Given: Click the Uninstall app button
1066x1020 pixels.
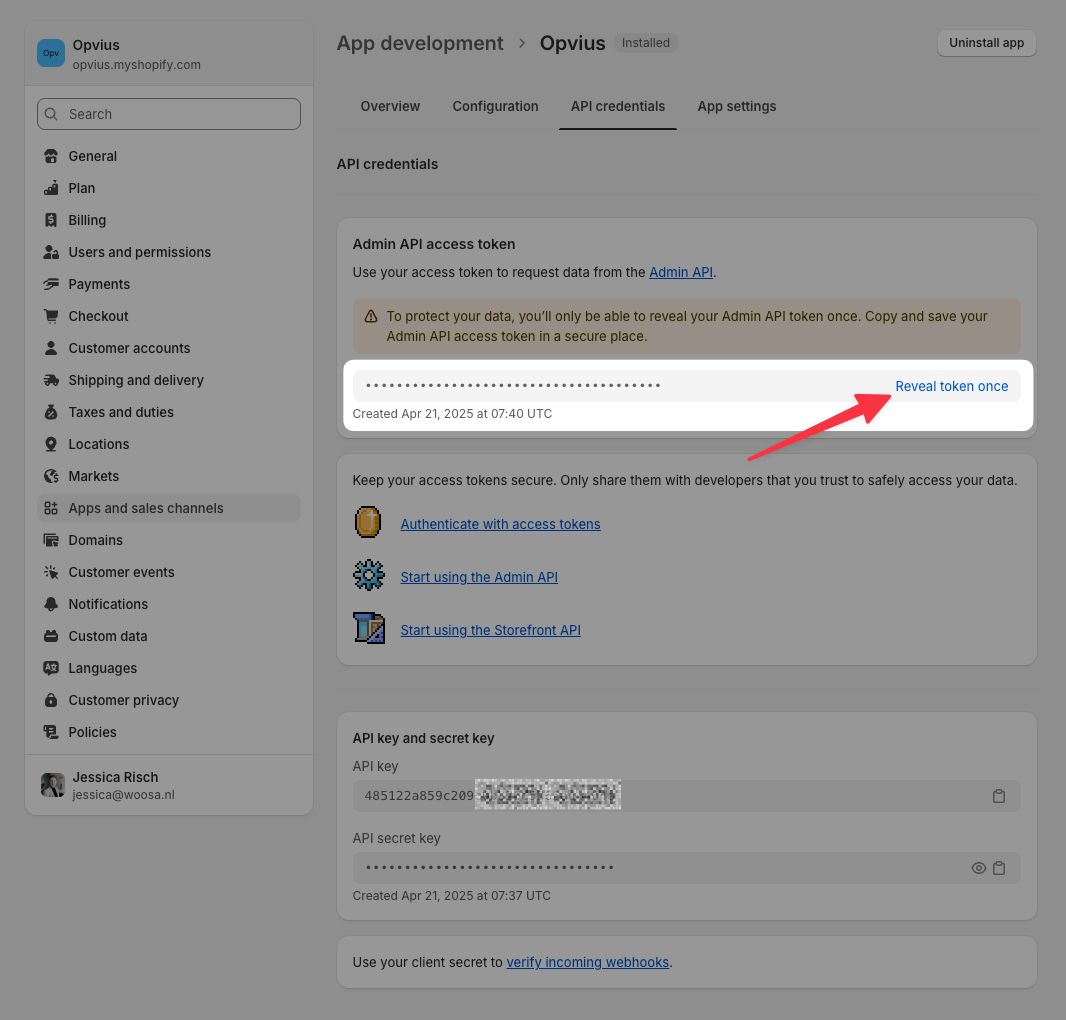Looking at the screenshot, I should (986, 43).
